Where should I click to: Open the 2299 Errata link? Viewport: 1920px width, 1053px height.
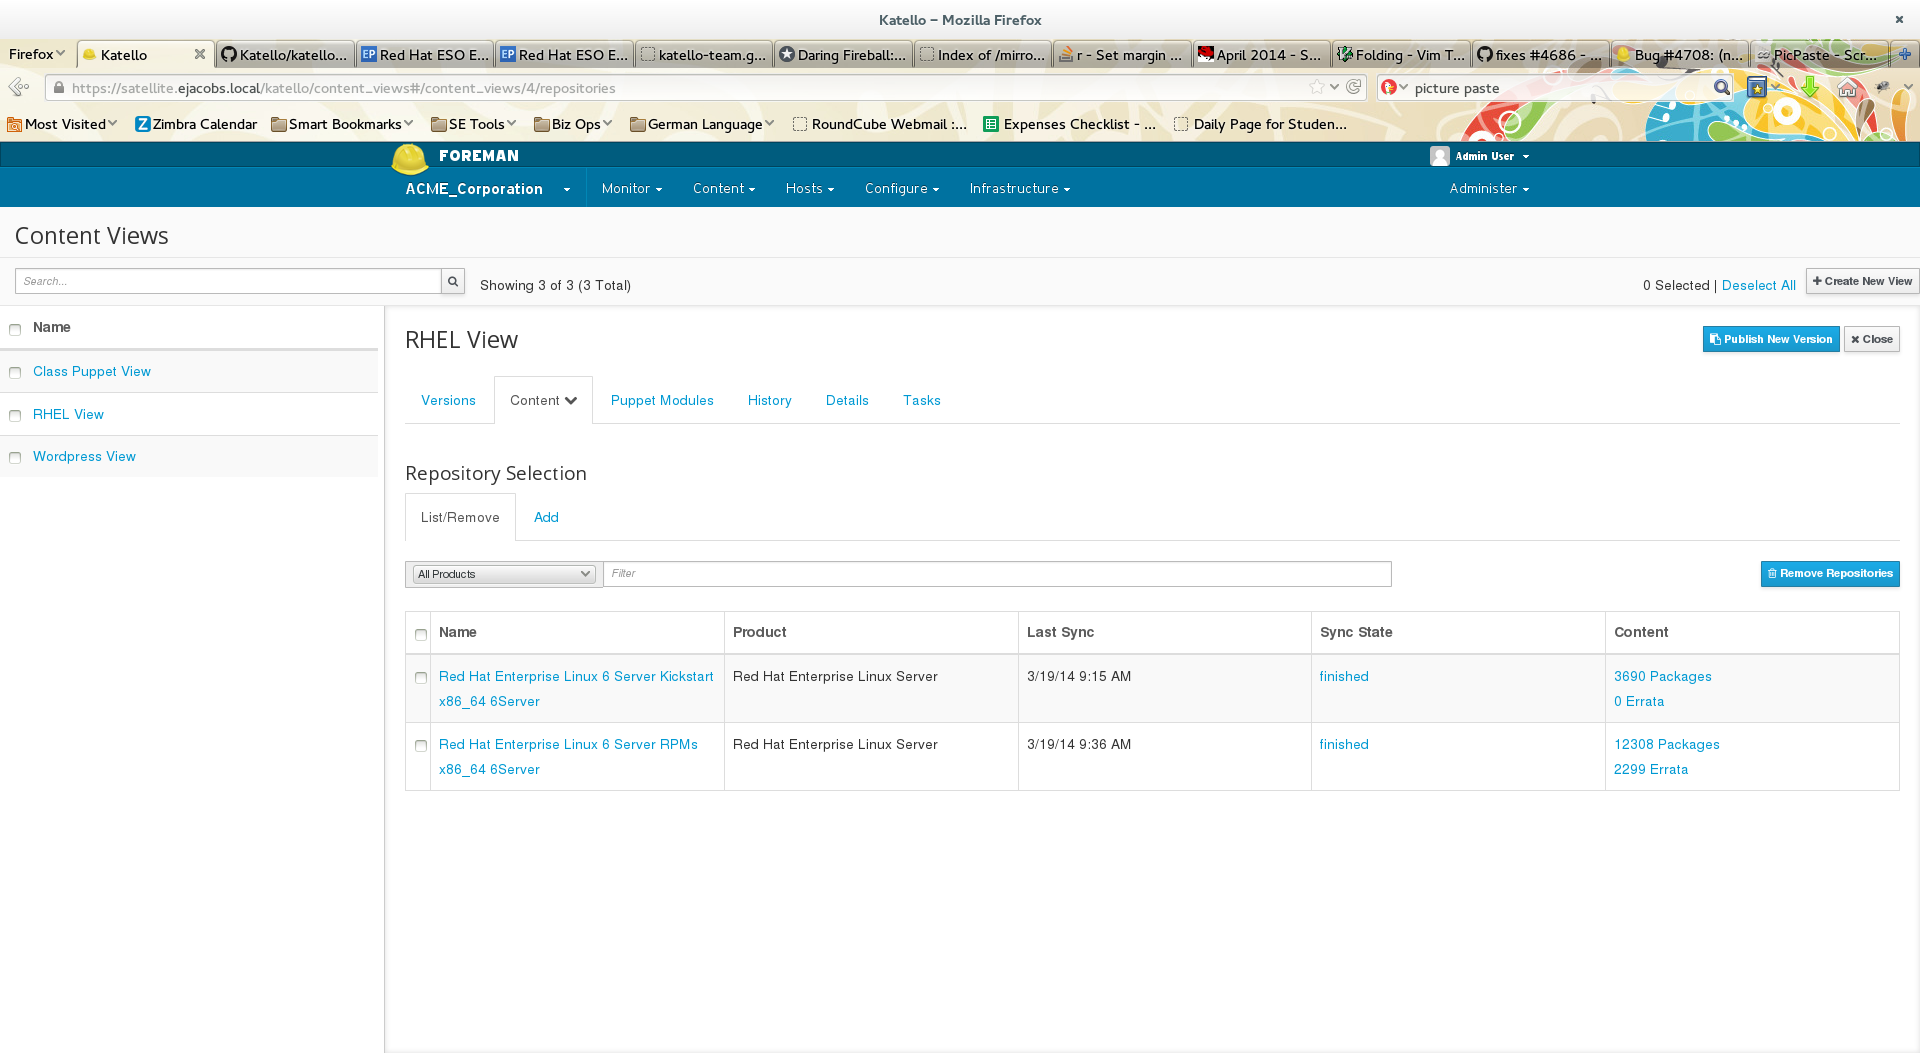click(1650, 769)
